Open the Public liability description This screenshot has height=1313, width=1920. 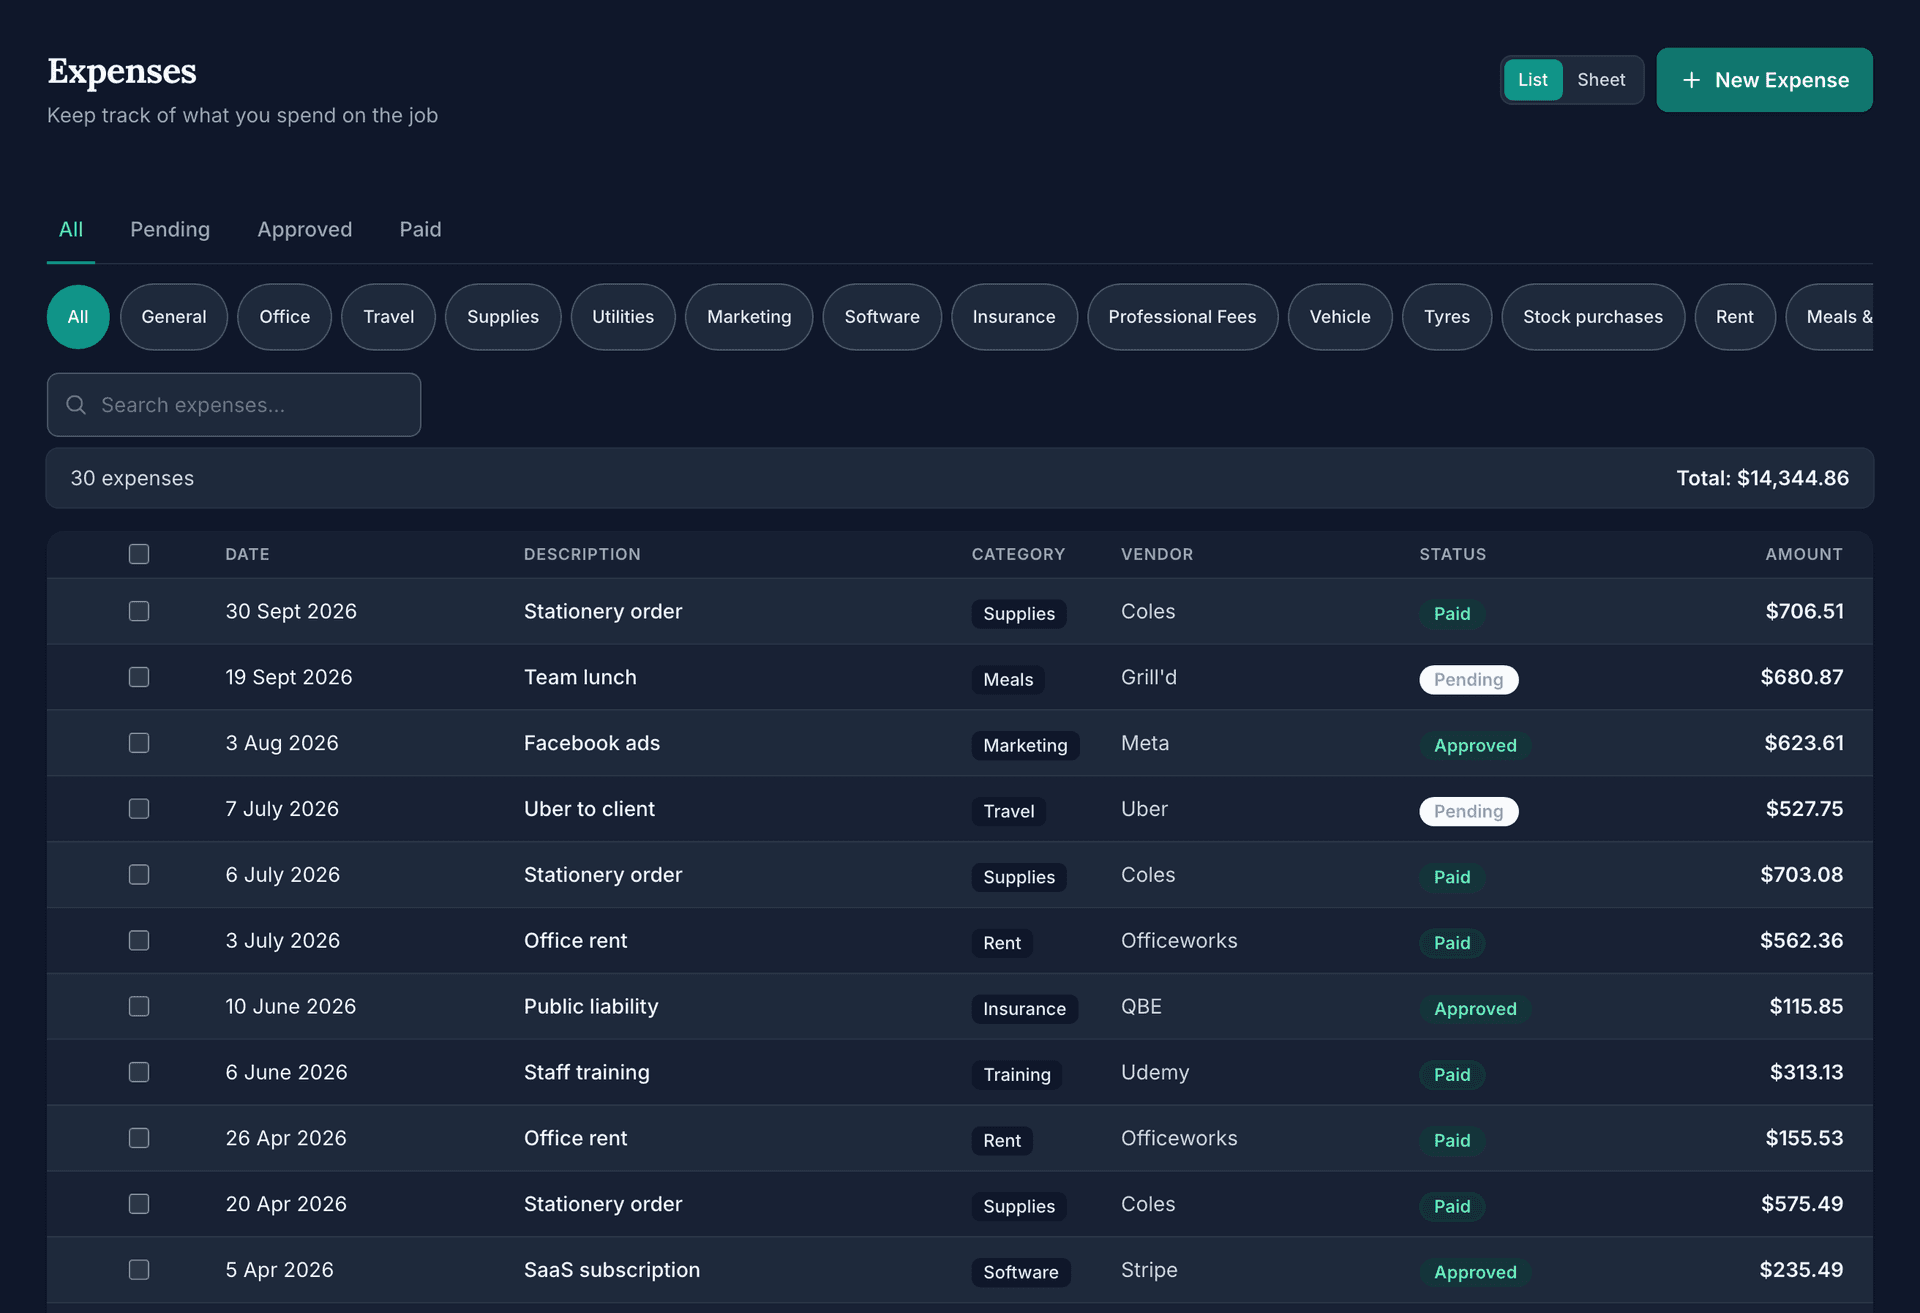pyautogui.click(x=591, y=1007)
